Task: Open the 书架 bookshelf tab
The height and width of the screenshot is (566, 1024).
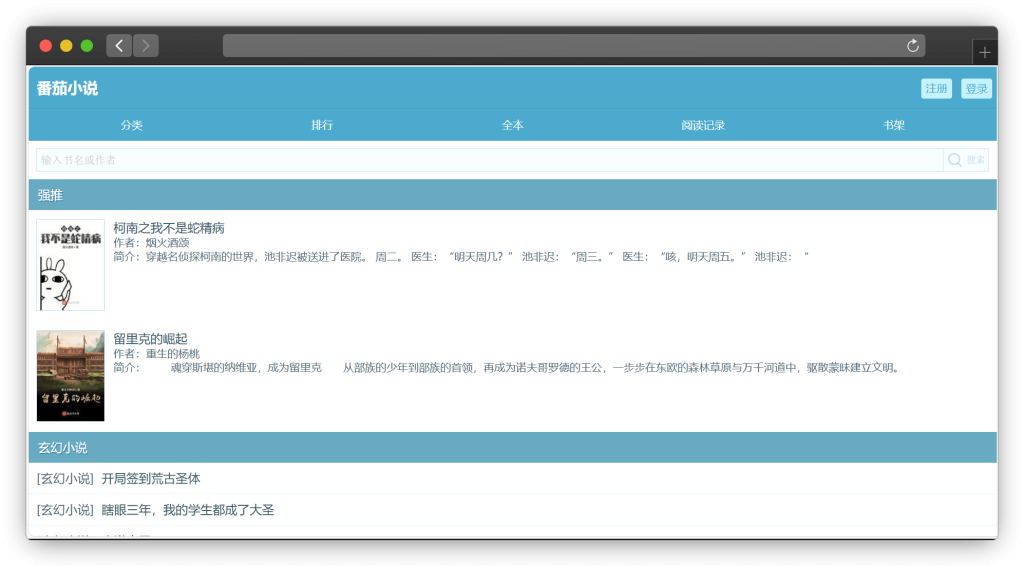Action: pos(894,125)
